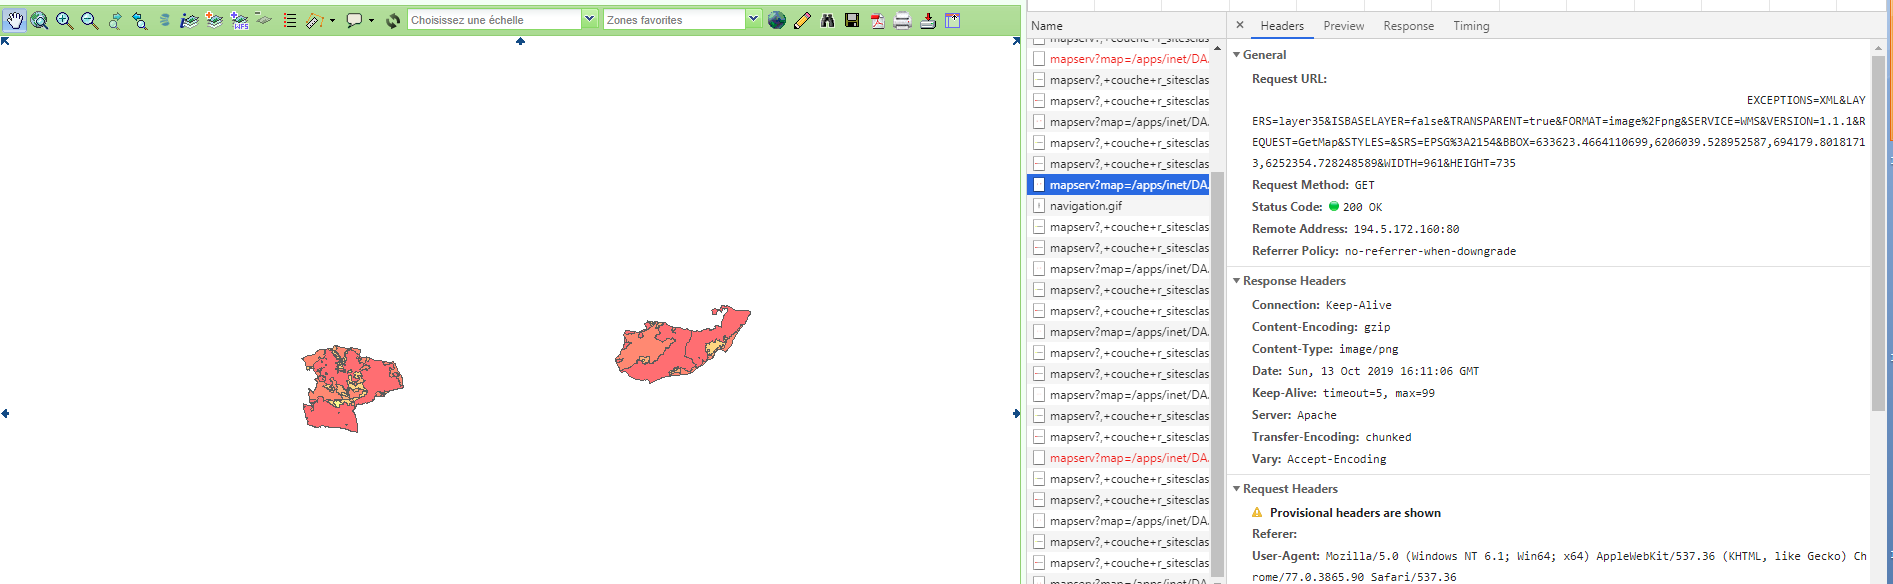Switch to the Headers tab
This screenshot has height=584, width=1893.
[1282, 26]
